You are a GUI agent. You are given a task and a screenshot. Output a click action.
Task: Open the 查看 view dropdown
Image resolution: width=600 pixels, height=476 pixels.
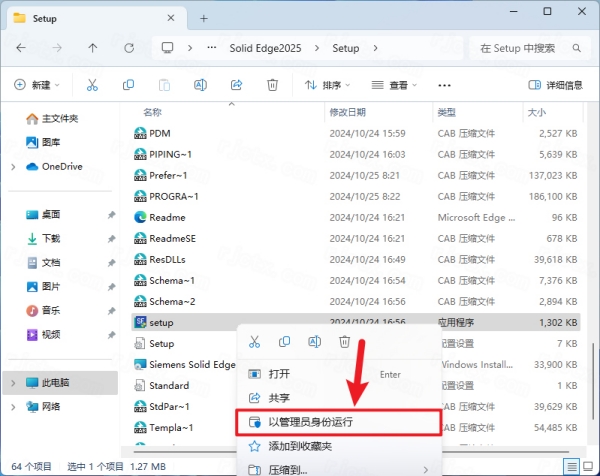[393, 85]
